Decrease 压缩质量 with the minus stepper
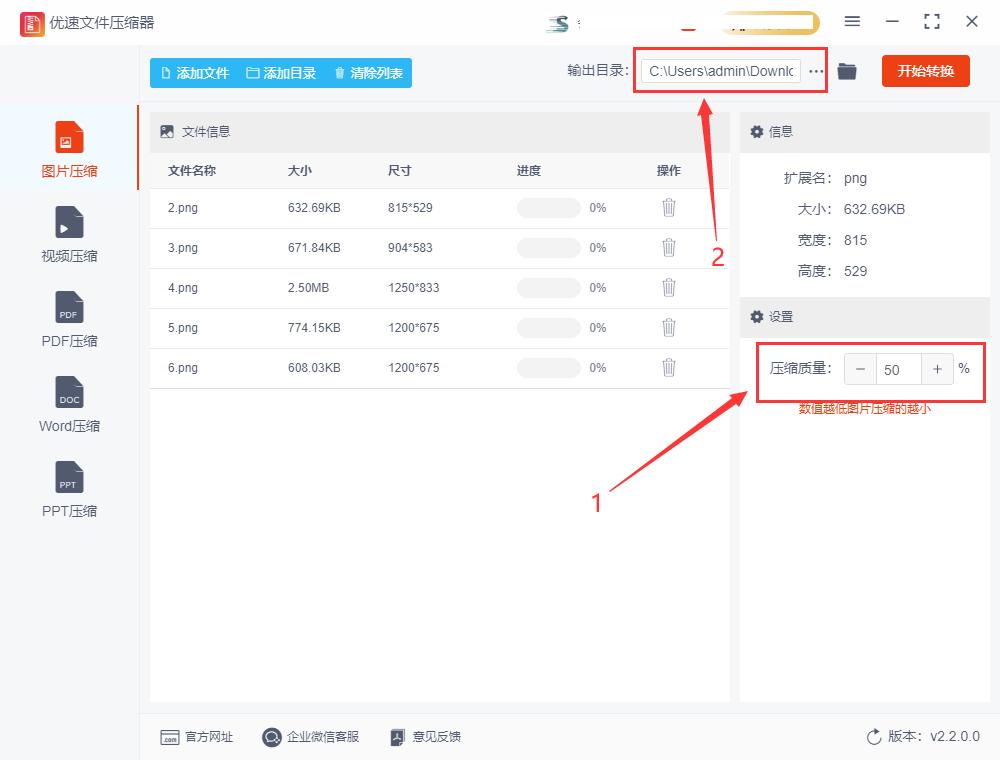This screenshot has height=760, width=1000. [x=860, y=369]
